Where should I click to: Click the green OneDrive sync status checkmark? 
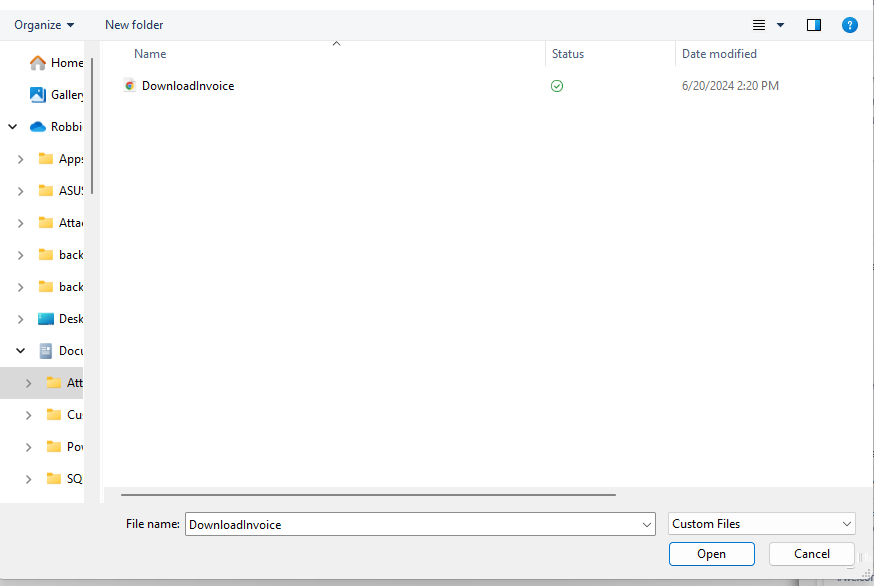click(x=557, y=86)
